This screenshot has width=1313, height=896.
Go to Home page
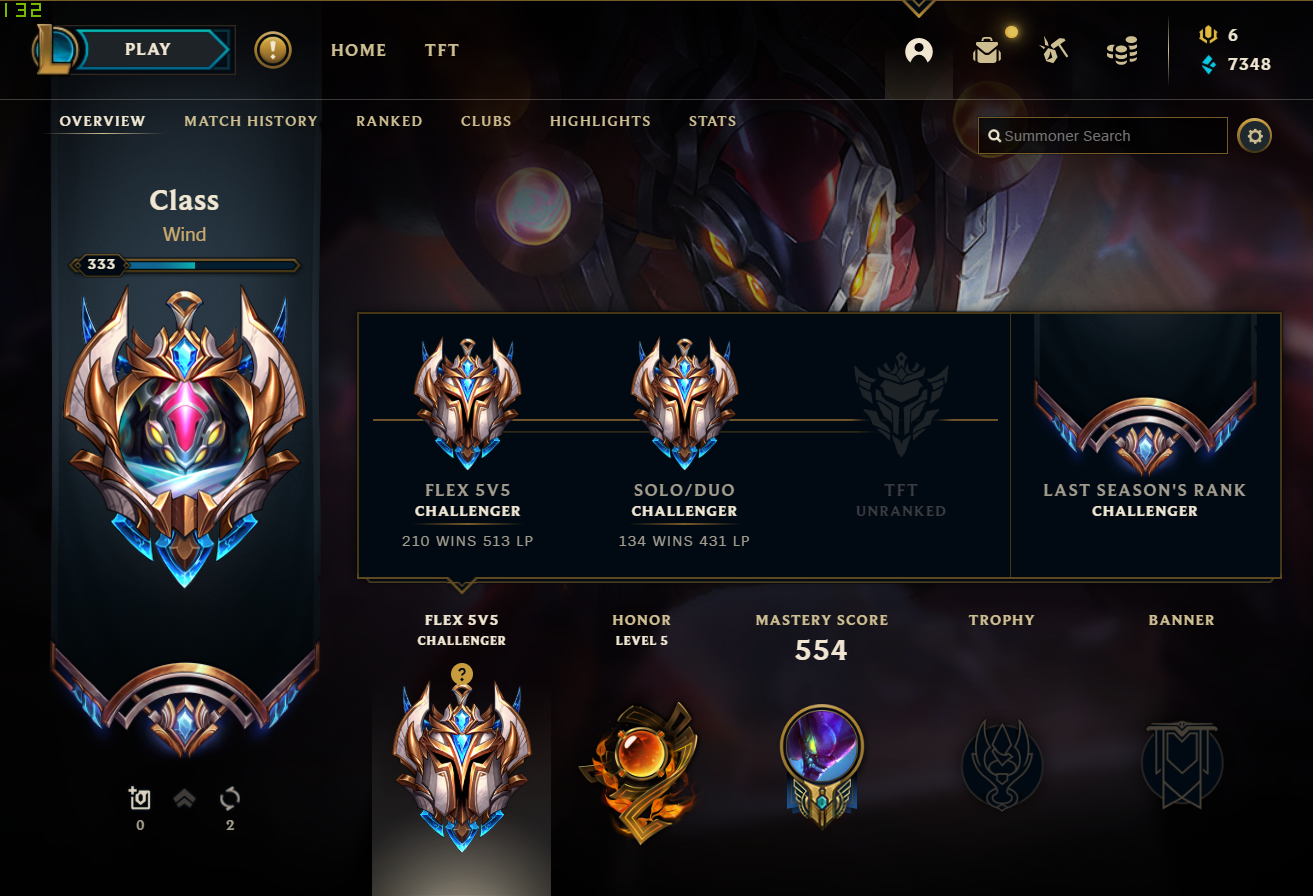coord(358,50)
